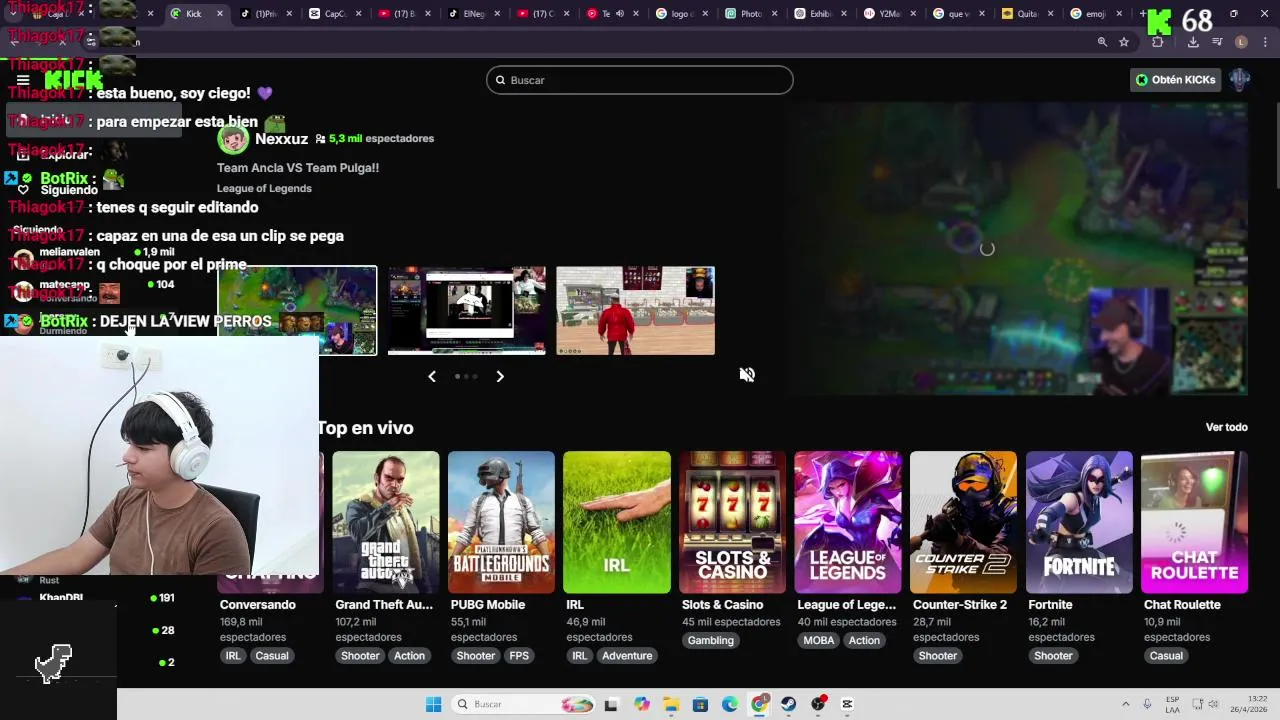Open CapCut from the taskbar
This screenshot has width=1280, height=720.
tap(847, 704)
